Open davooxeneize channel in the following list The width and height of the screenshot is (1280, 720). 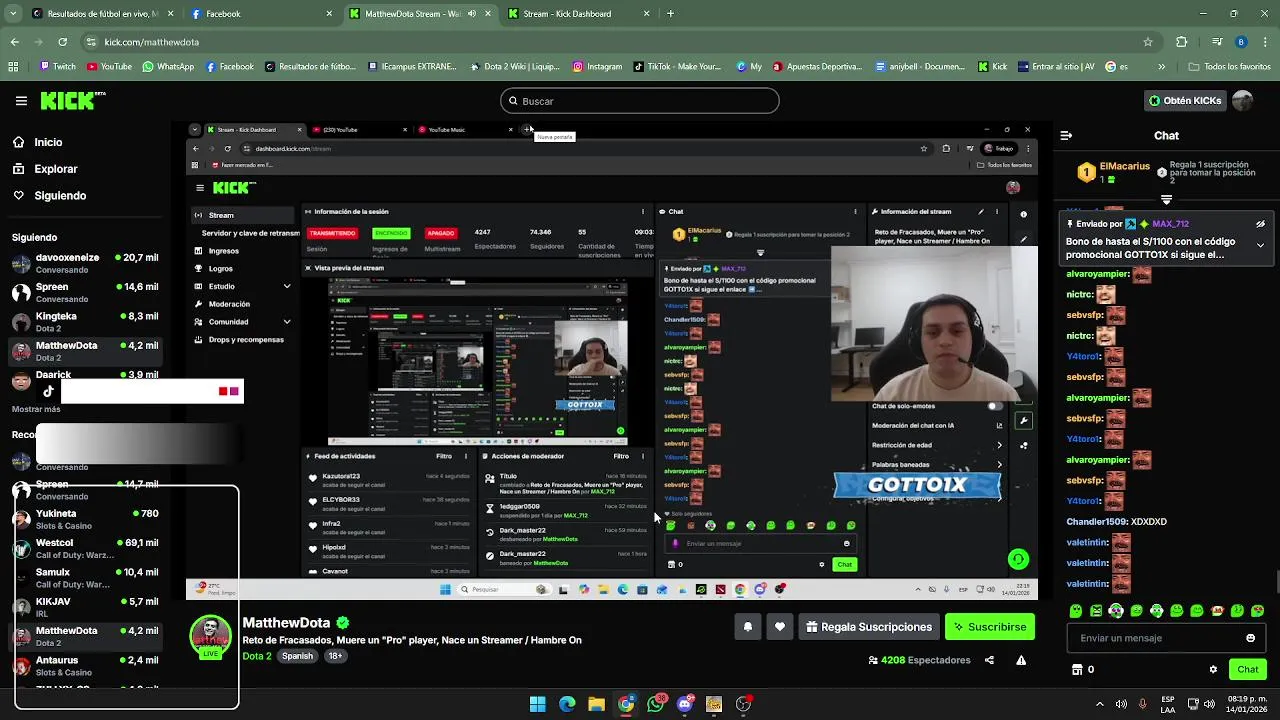click(x=85, y=263)
